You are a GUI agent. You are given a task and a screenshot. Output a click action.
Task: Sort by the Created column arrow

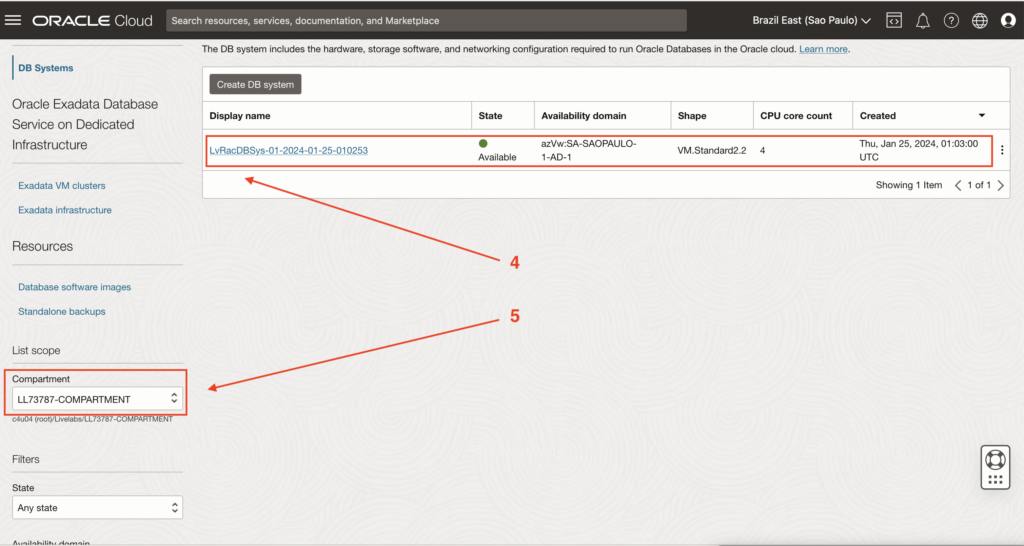(x=981, y=116)
